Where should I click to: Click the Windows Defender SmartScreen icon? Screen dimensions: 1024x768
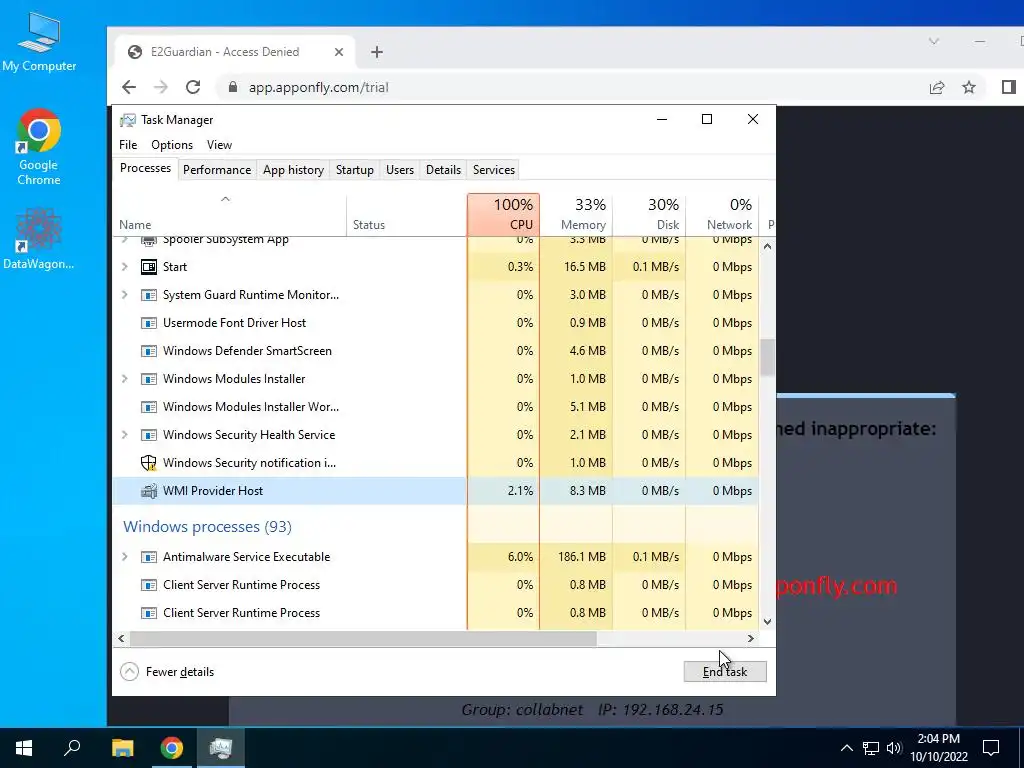149,351
